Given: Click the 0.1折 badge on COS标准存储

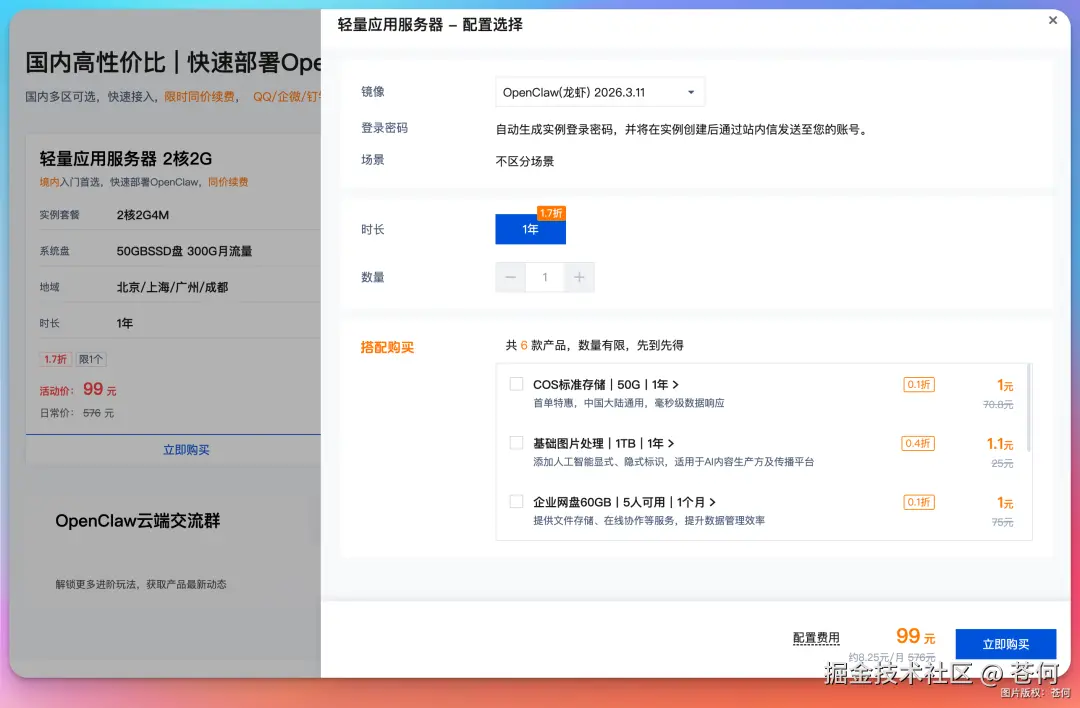Looking at the screenshot, I should pos(917,384).
